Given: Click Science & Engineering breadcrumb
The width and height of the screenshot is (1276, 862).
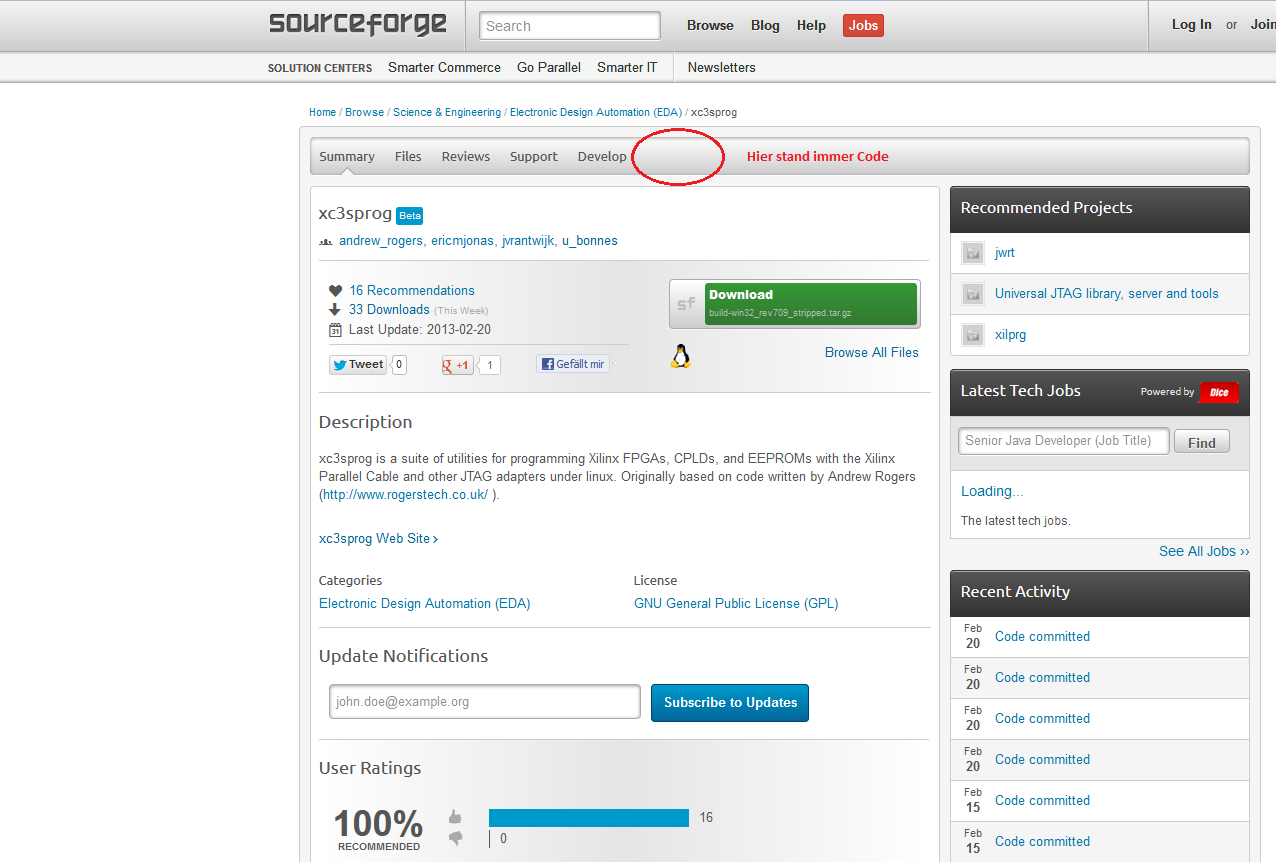Looking at the screenshot, I should click(x=447, y=112).
